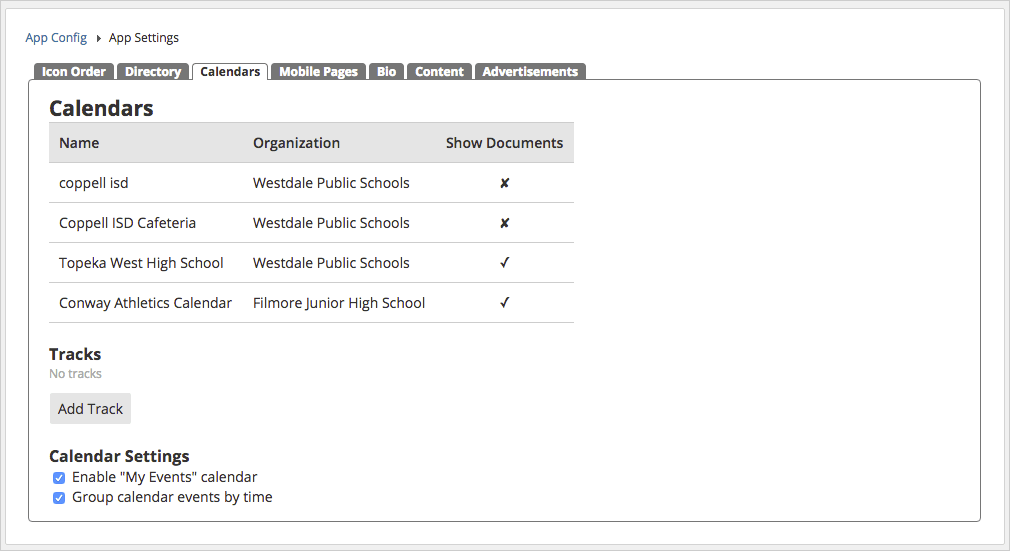Click the checkmark in Topeka West High School row

coord(504,262)
